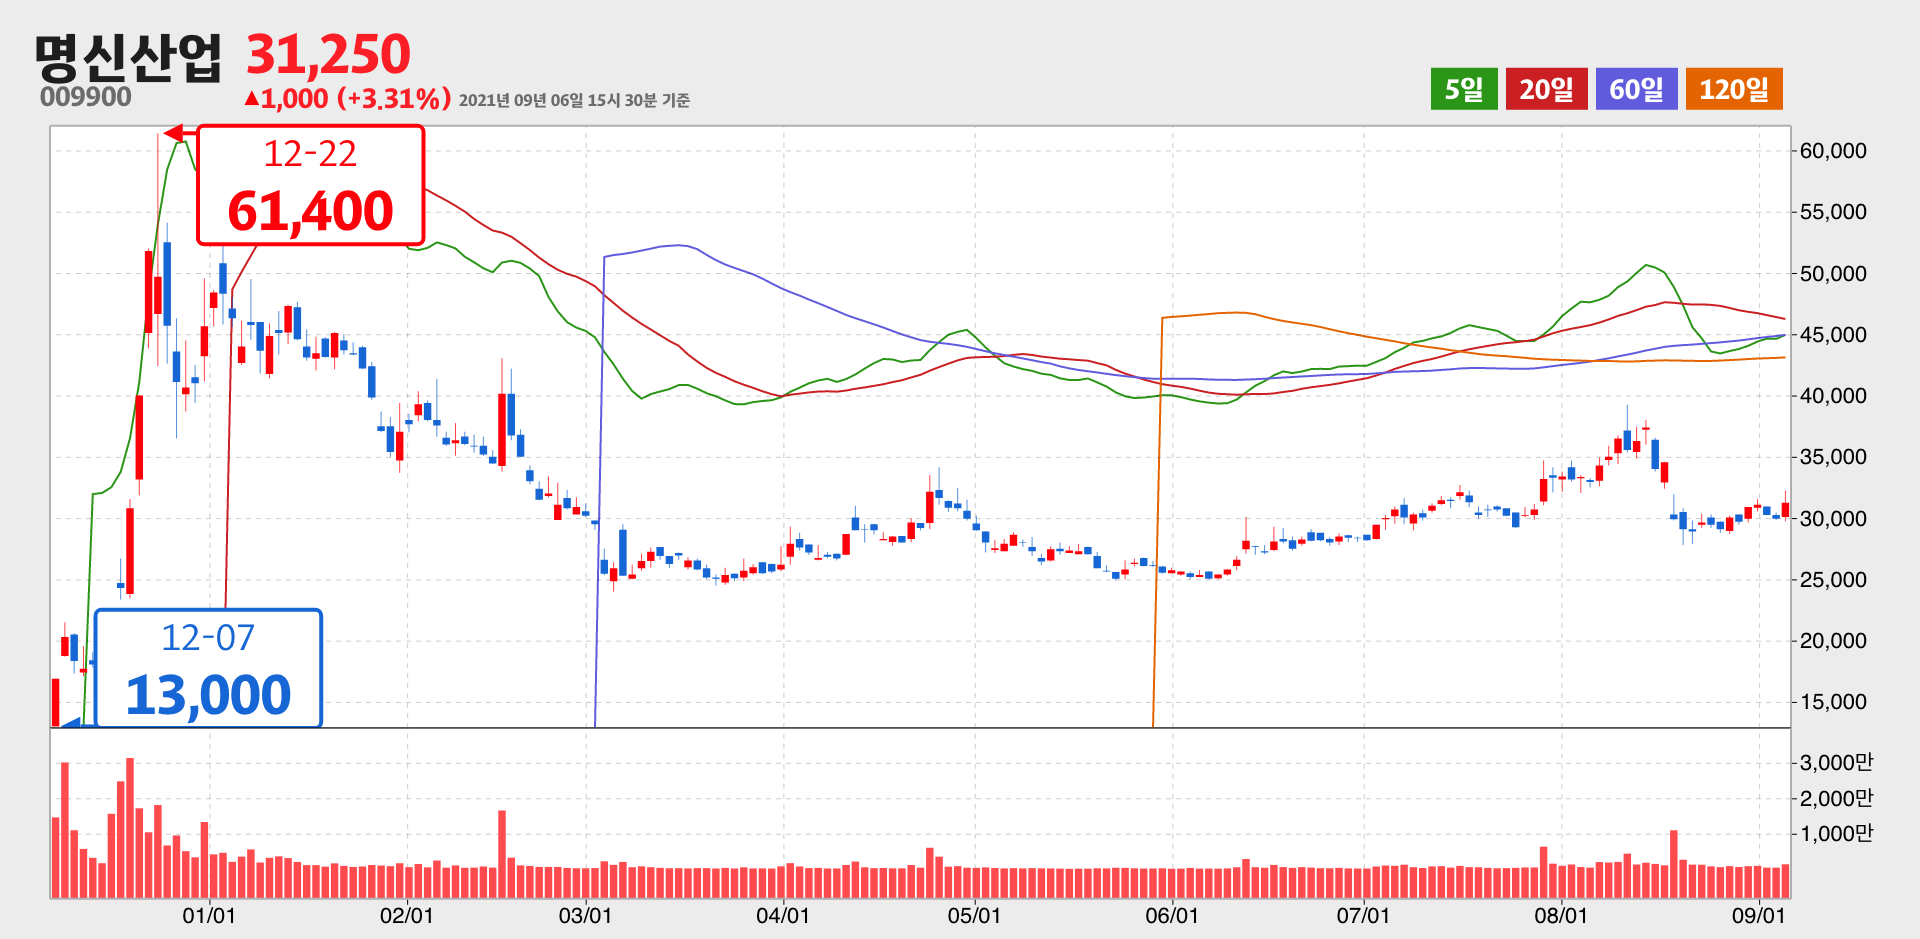Click the timestamp 2021년 09년 06일 15시 30분 기준

[x=574, y=100]
